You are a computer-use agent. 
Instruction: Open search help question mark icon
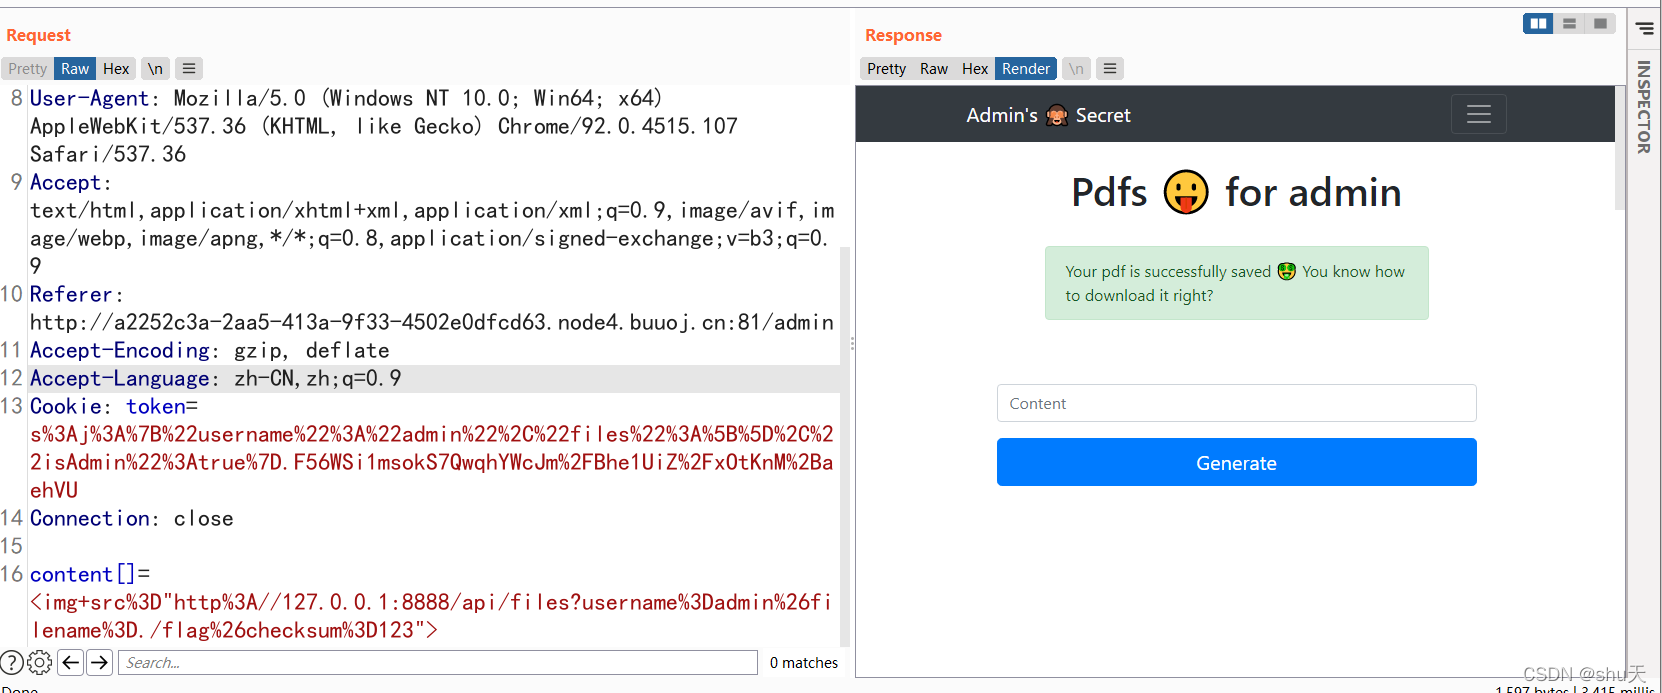click(12, 662)
